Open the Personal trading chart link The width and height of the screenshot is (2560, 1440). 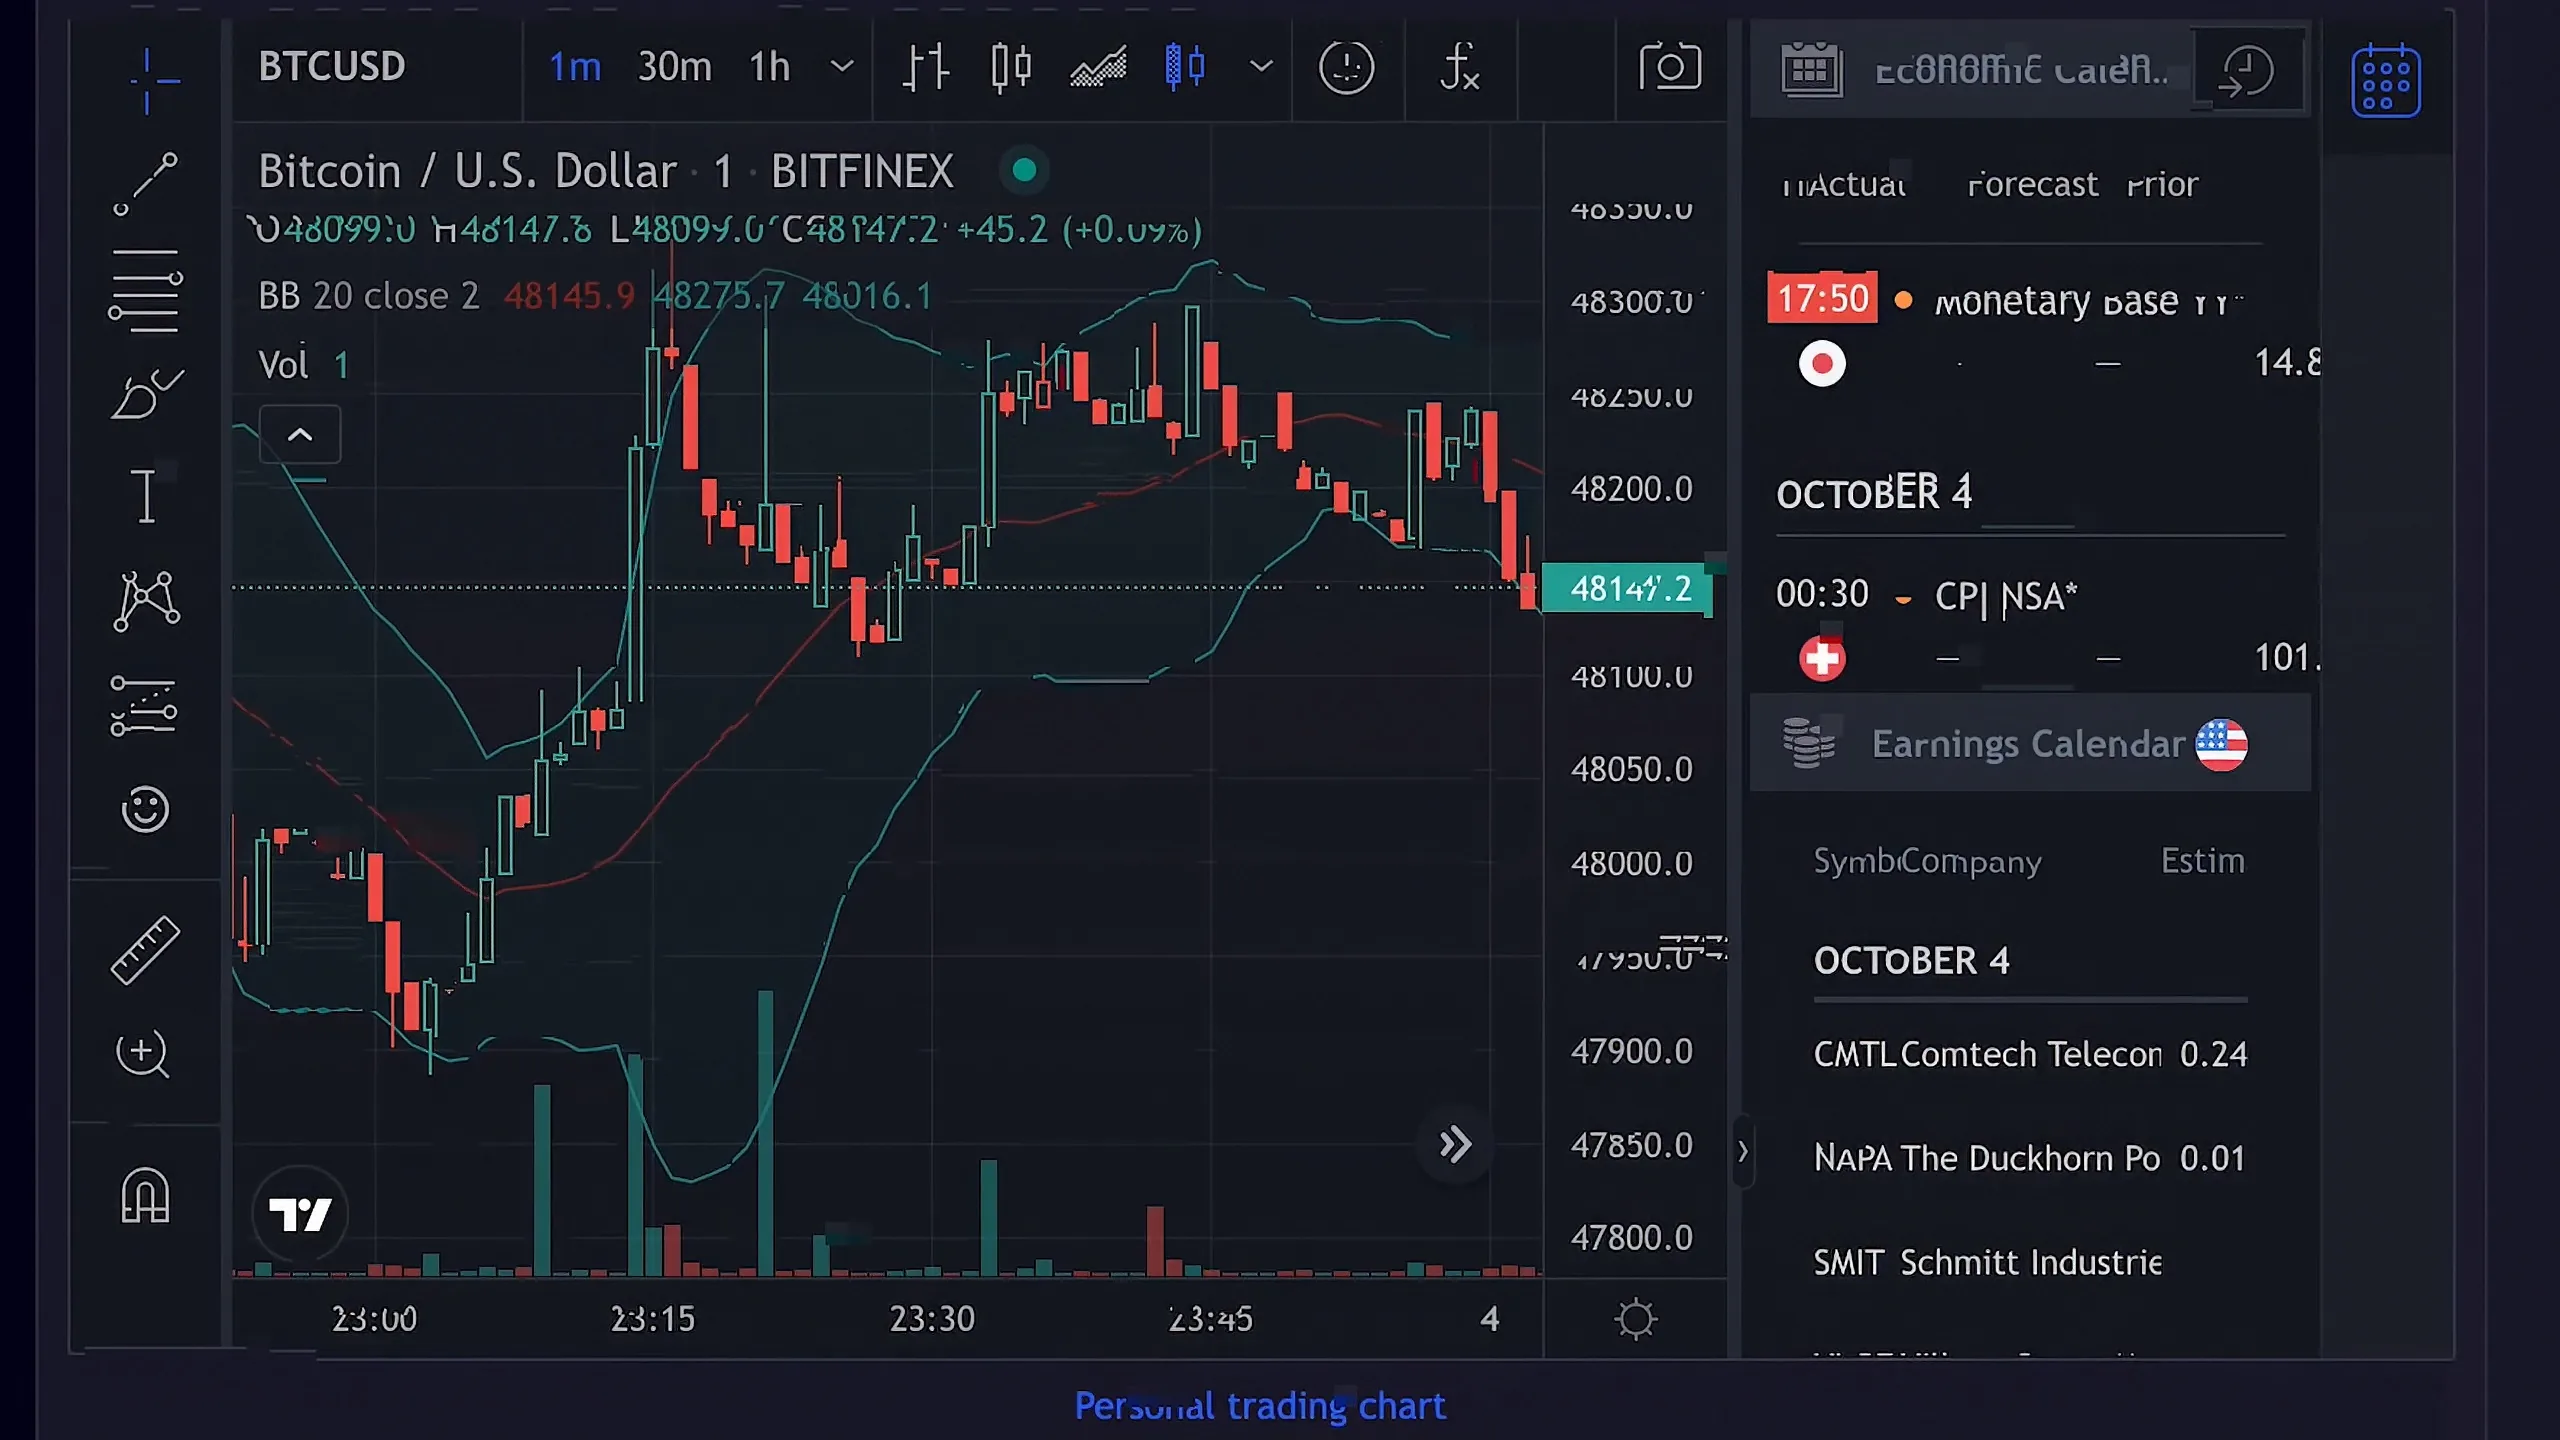[x=1260, y=1406]
